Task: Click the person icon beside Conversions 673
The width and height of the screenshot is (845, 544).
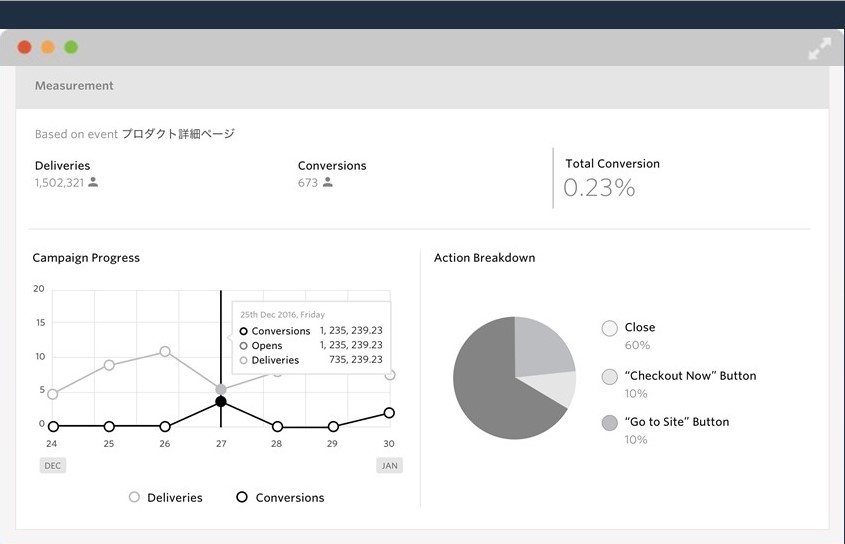Action: pos(328,183)
